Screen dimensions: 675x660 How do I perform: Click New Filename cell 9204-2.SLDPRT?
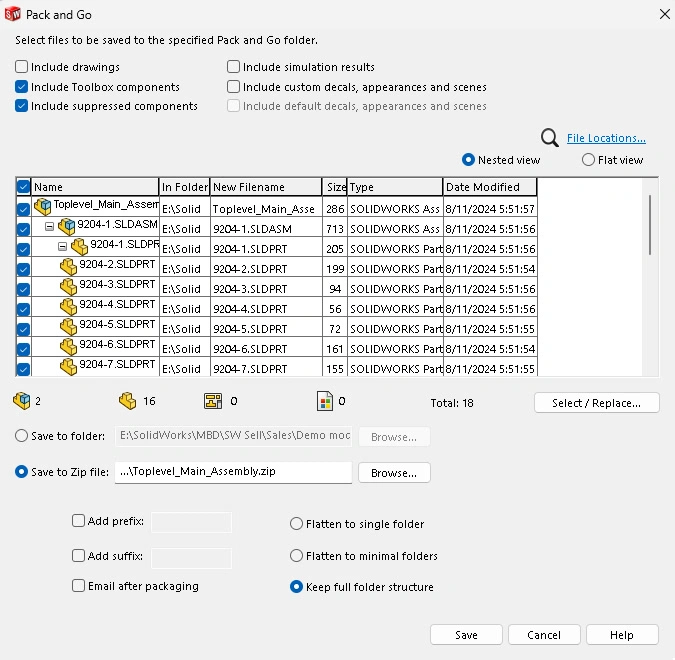[266, 269]
